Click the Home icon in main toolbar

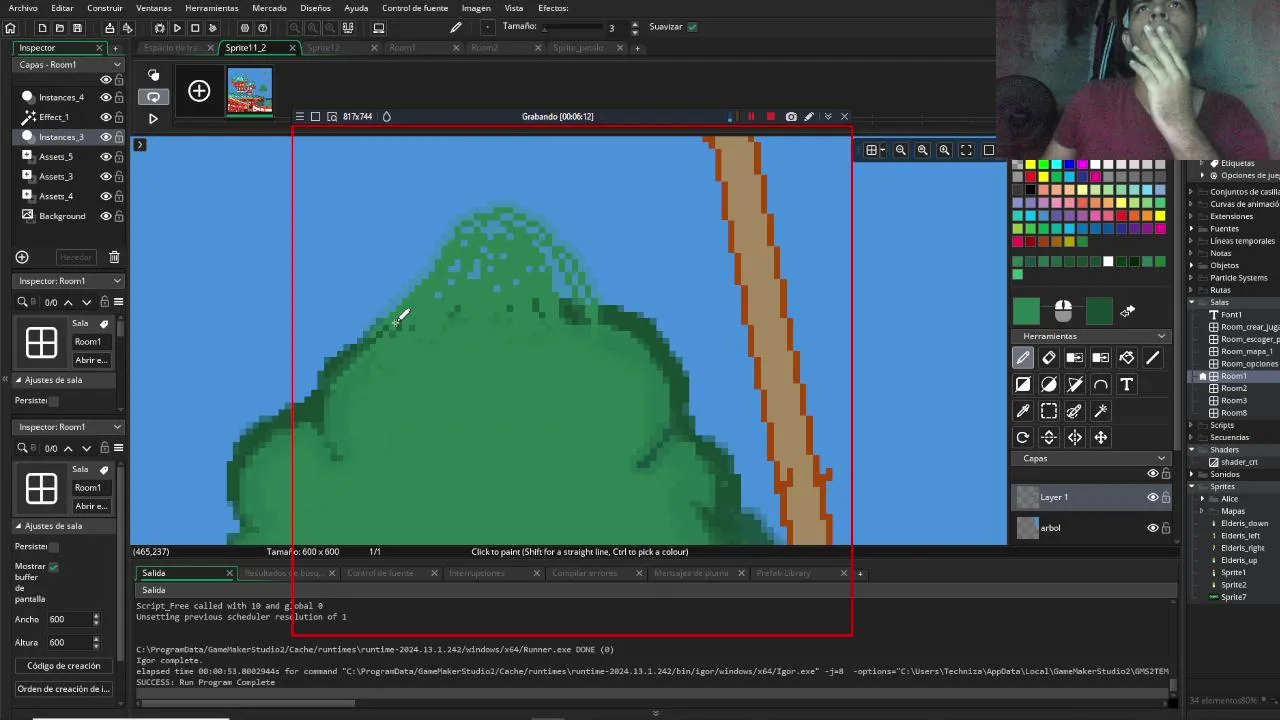(x=10, y=28)
